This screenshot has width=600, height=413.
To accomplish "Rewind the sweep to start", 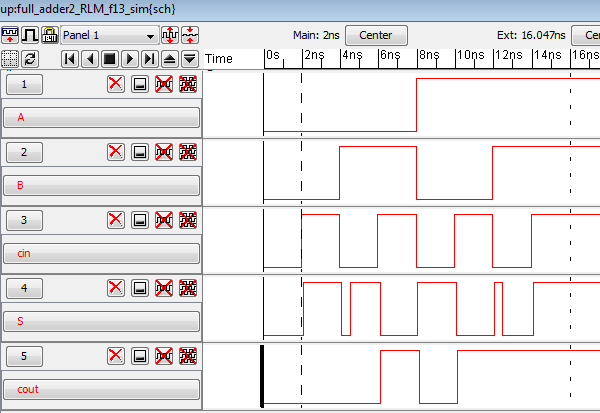I will (x=70, y=59).
